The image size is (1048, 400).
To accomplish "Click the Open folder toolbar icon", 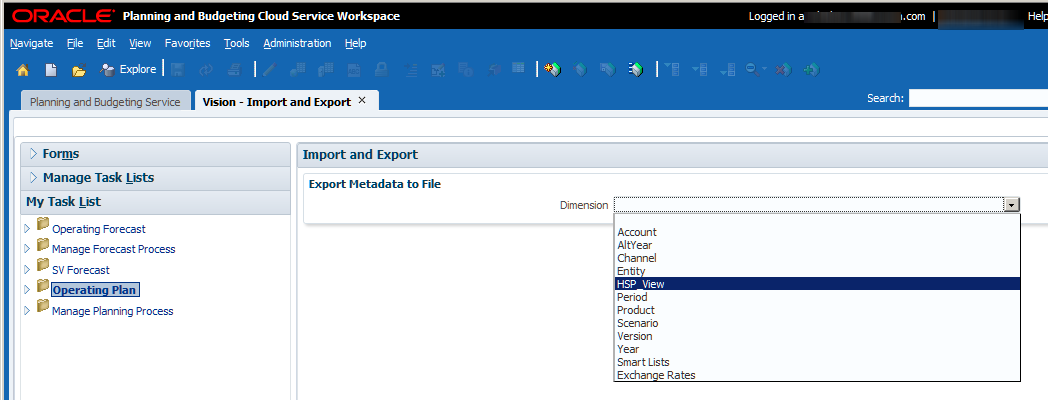I will 79,70.
